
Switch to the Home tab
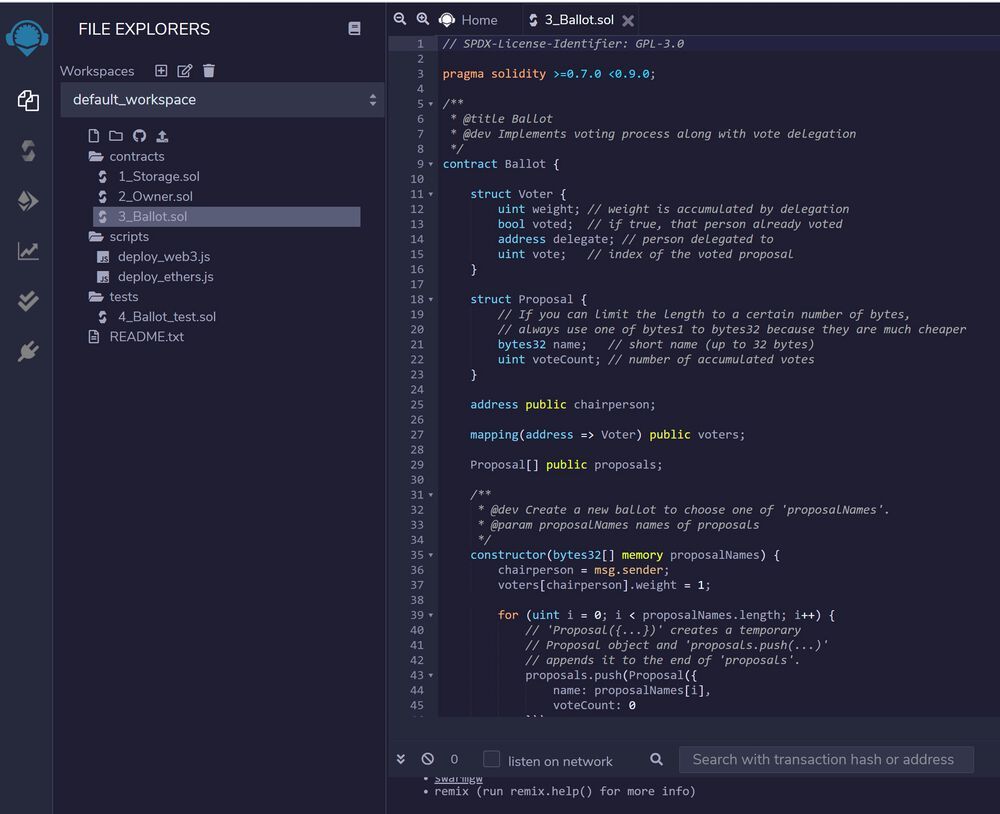477,19
